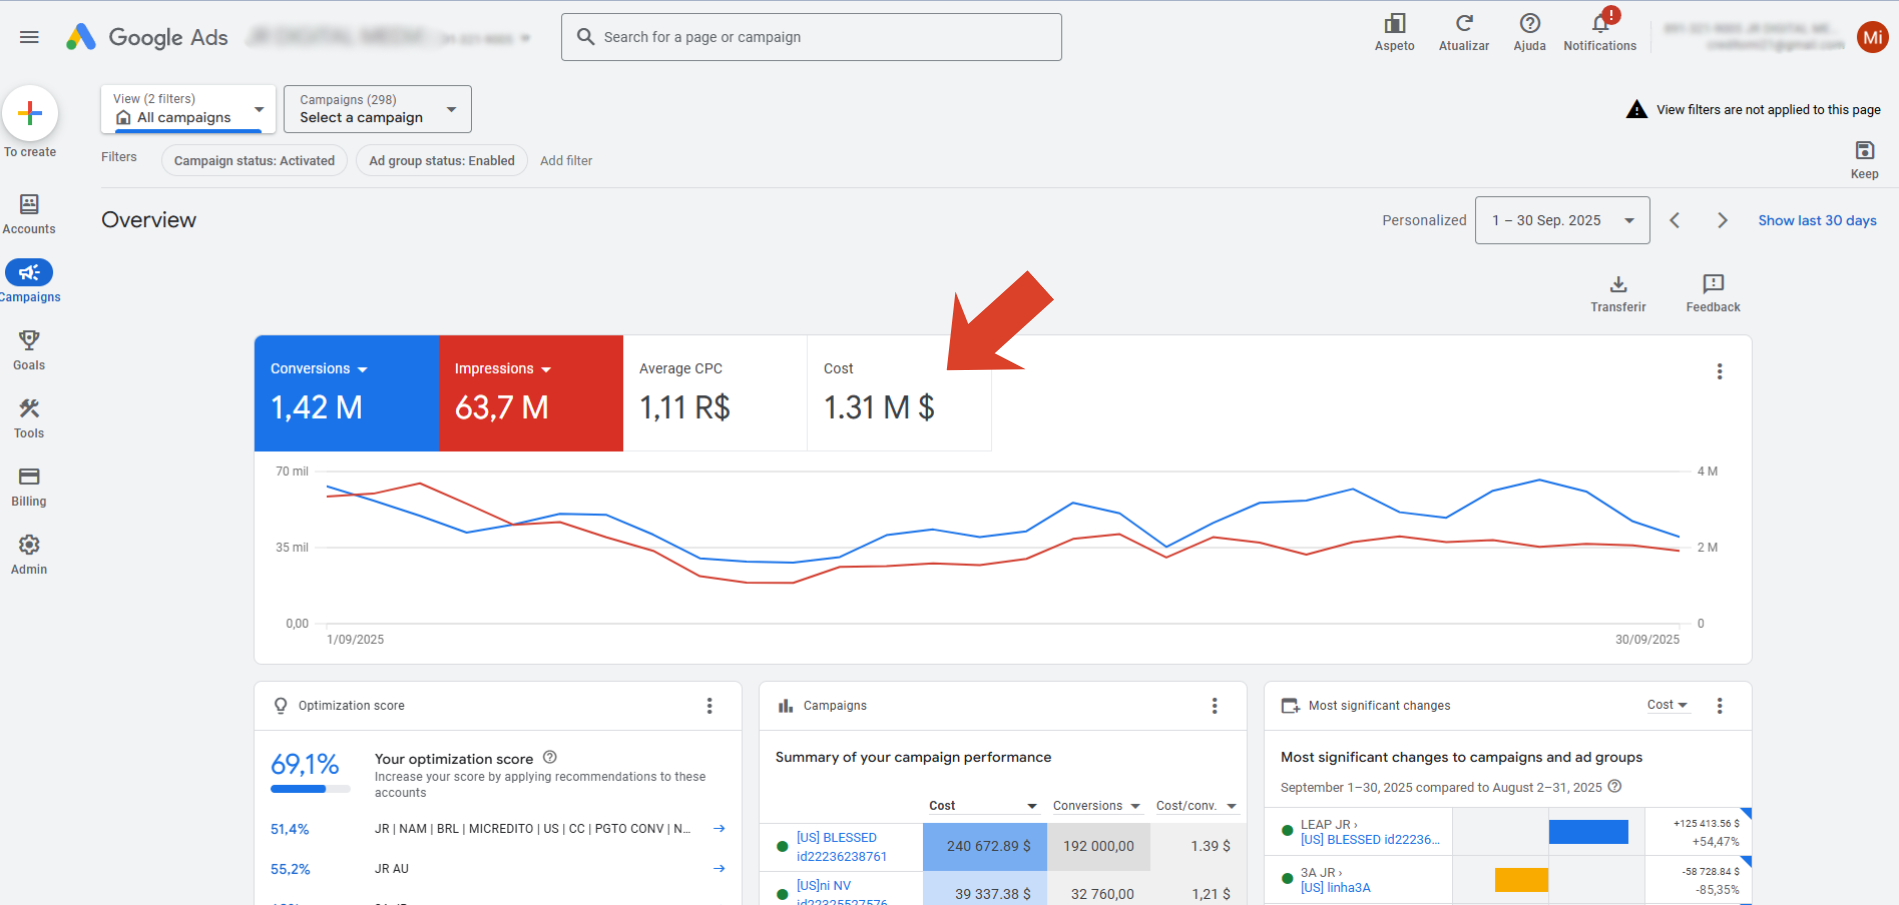
Task: Click help icon beside comparison date text
Action: pos(1614,787)
